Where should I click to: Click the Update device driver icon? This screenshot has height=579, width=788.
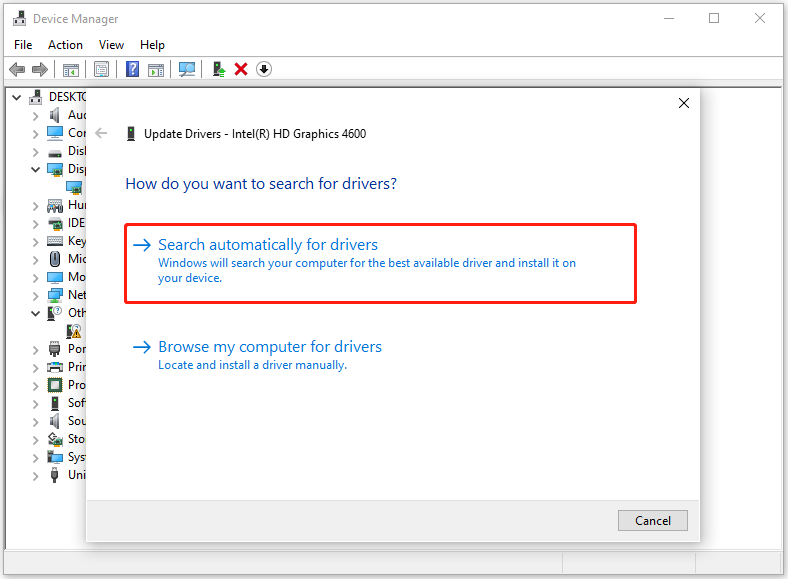[x=219, y=69]
